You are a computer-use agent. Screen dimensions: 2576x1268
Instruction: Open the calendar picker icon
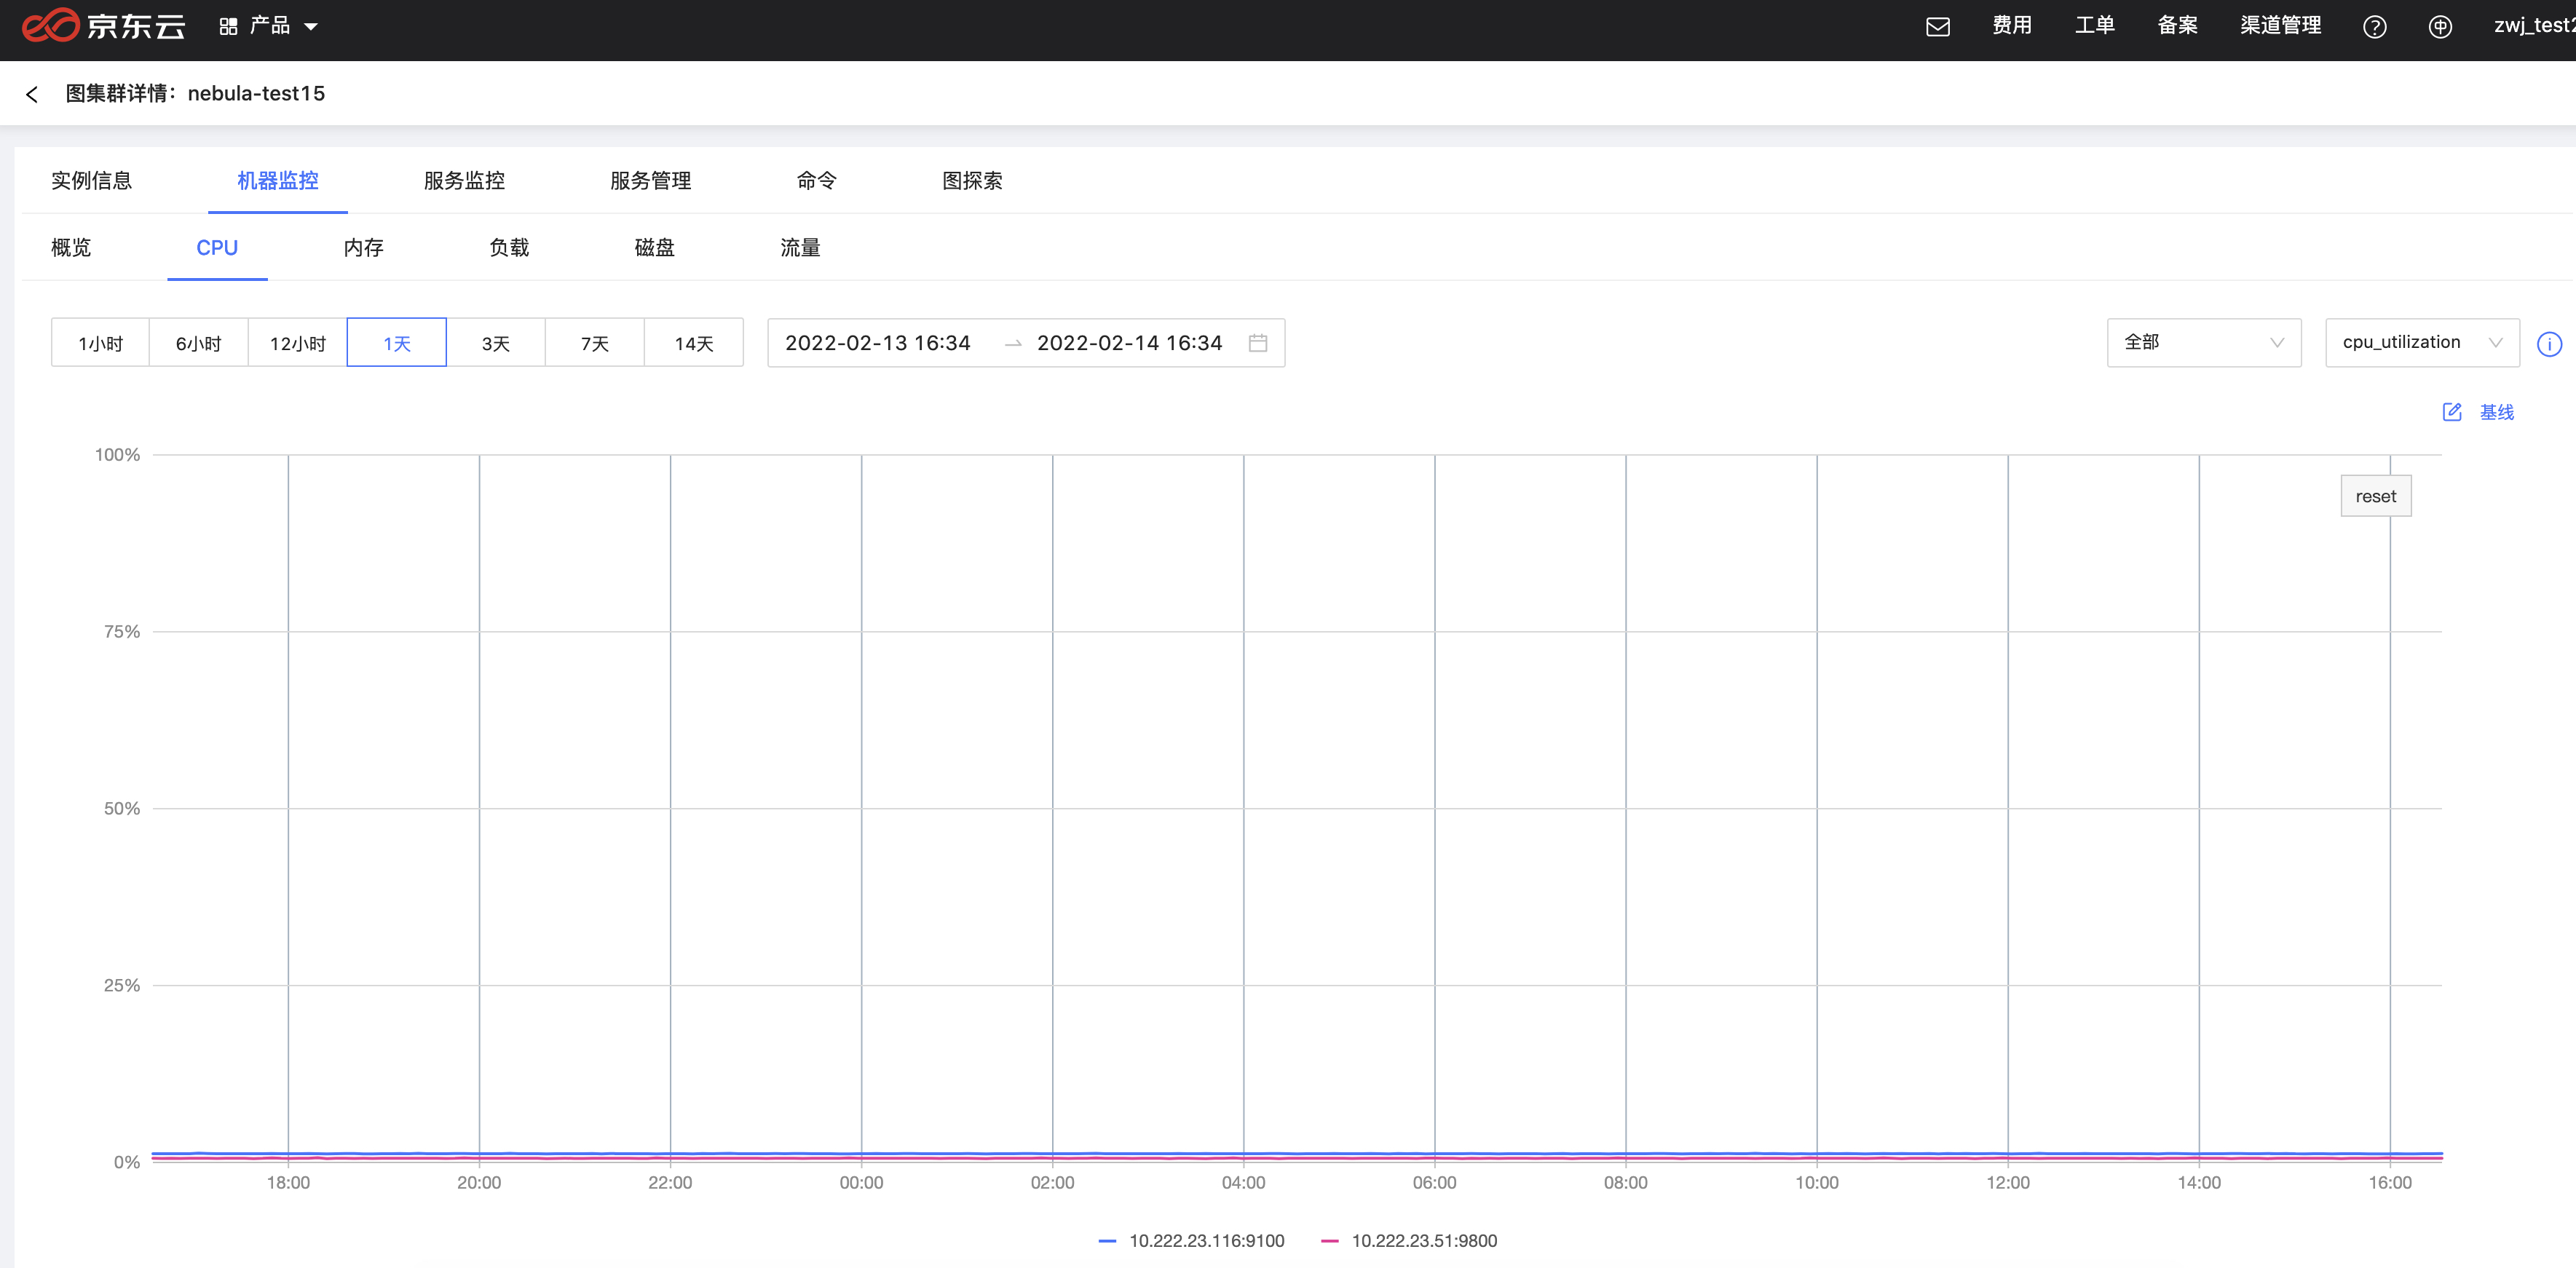click(x=1258, y=343)
